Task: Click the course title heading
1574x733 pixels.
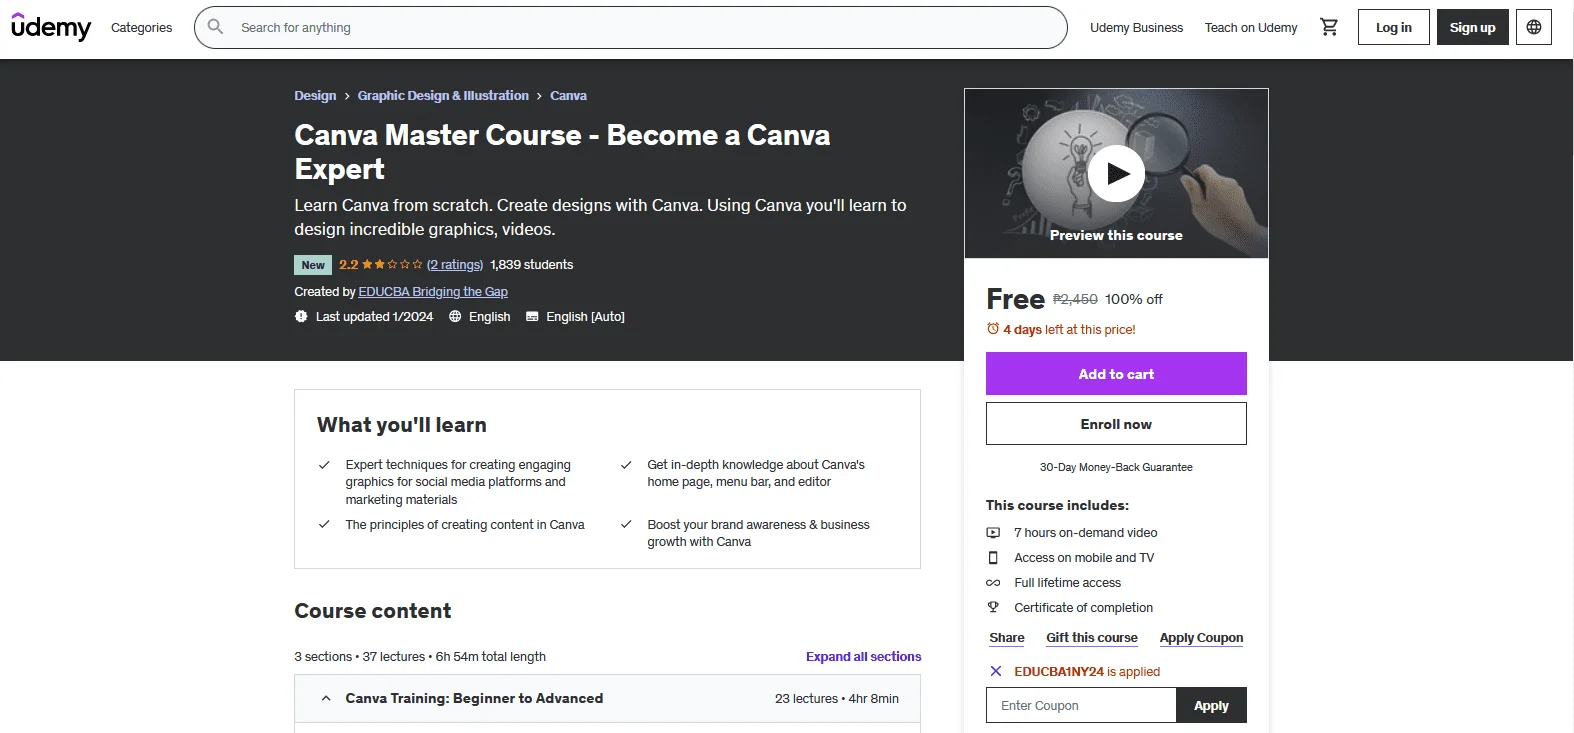Action: [x=562, y=152]
